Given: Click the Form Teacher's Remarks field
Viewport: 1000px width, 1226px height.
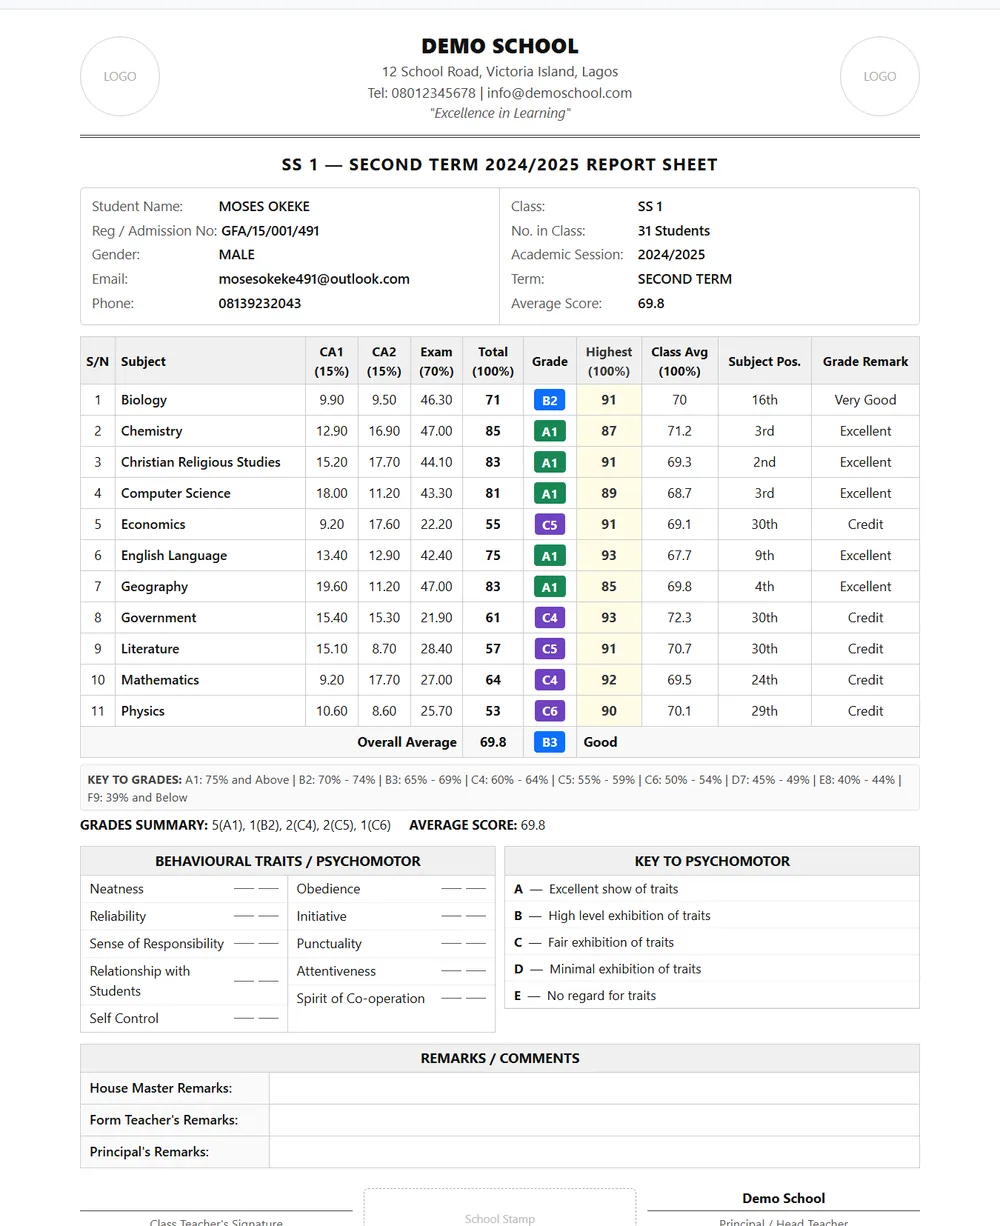Looking at the screenshot, I should coord(594,1120).
